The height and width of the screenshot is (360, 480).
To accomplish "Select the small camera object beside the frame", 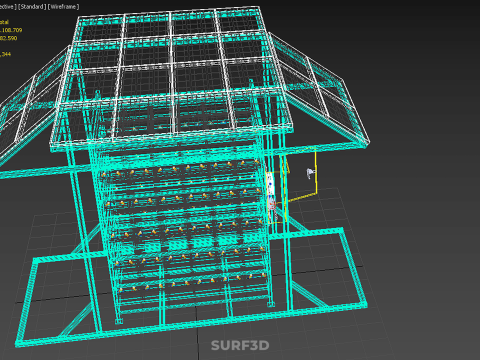I will (311, 173).
